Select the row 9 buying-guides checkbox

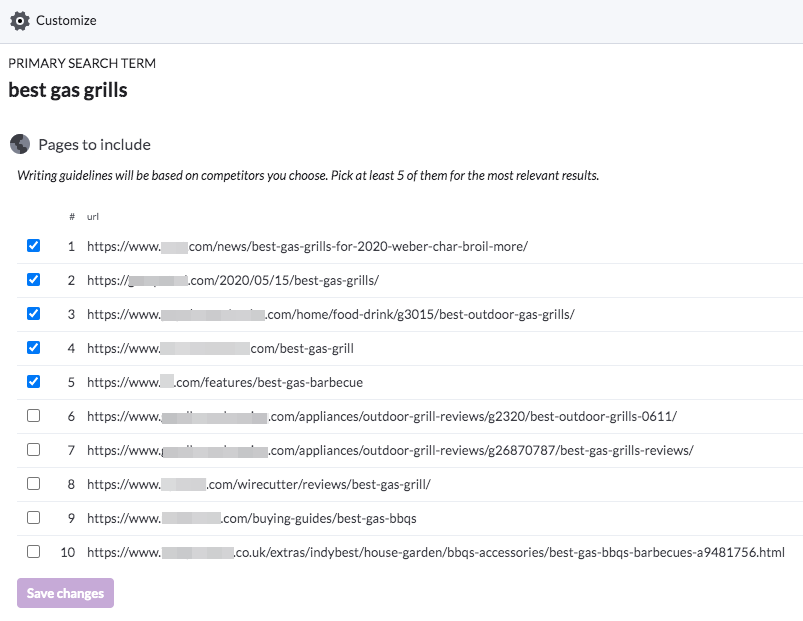pos(33,518)
